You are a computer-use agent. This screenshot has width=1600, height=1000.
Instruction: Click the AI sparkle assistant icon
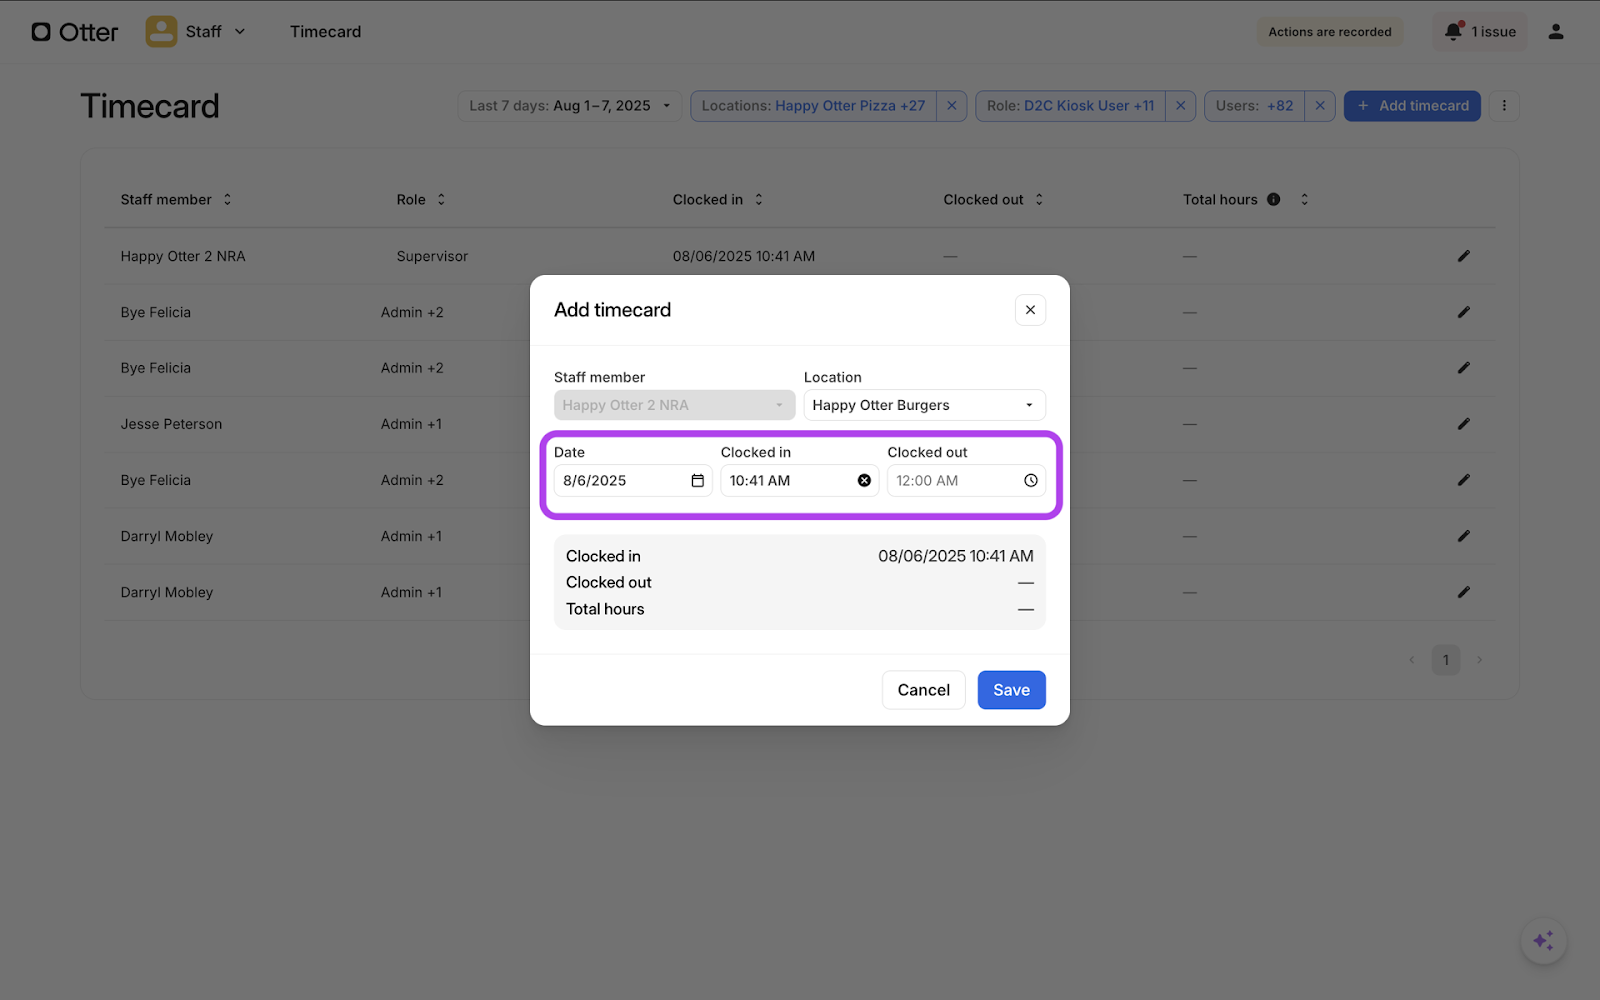(x=1543, y=941)
